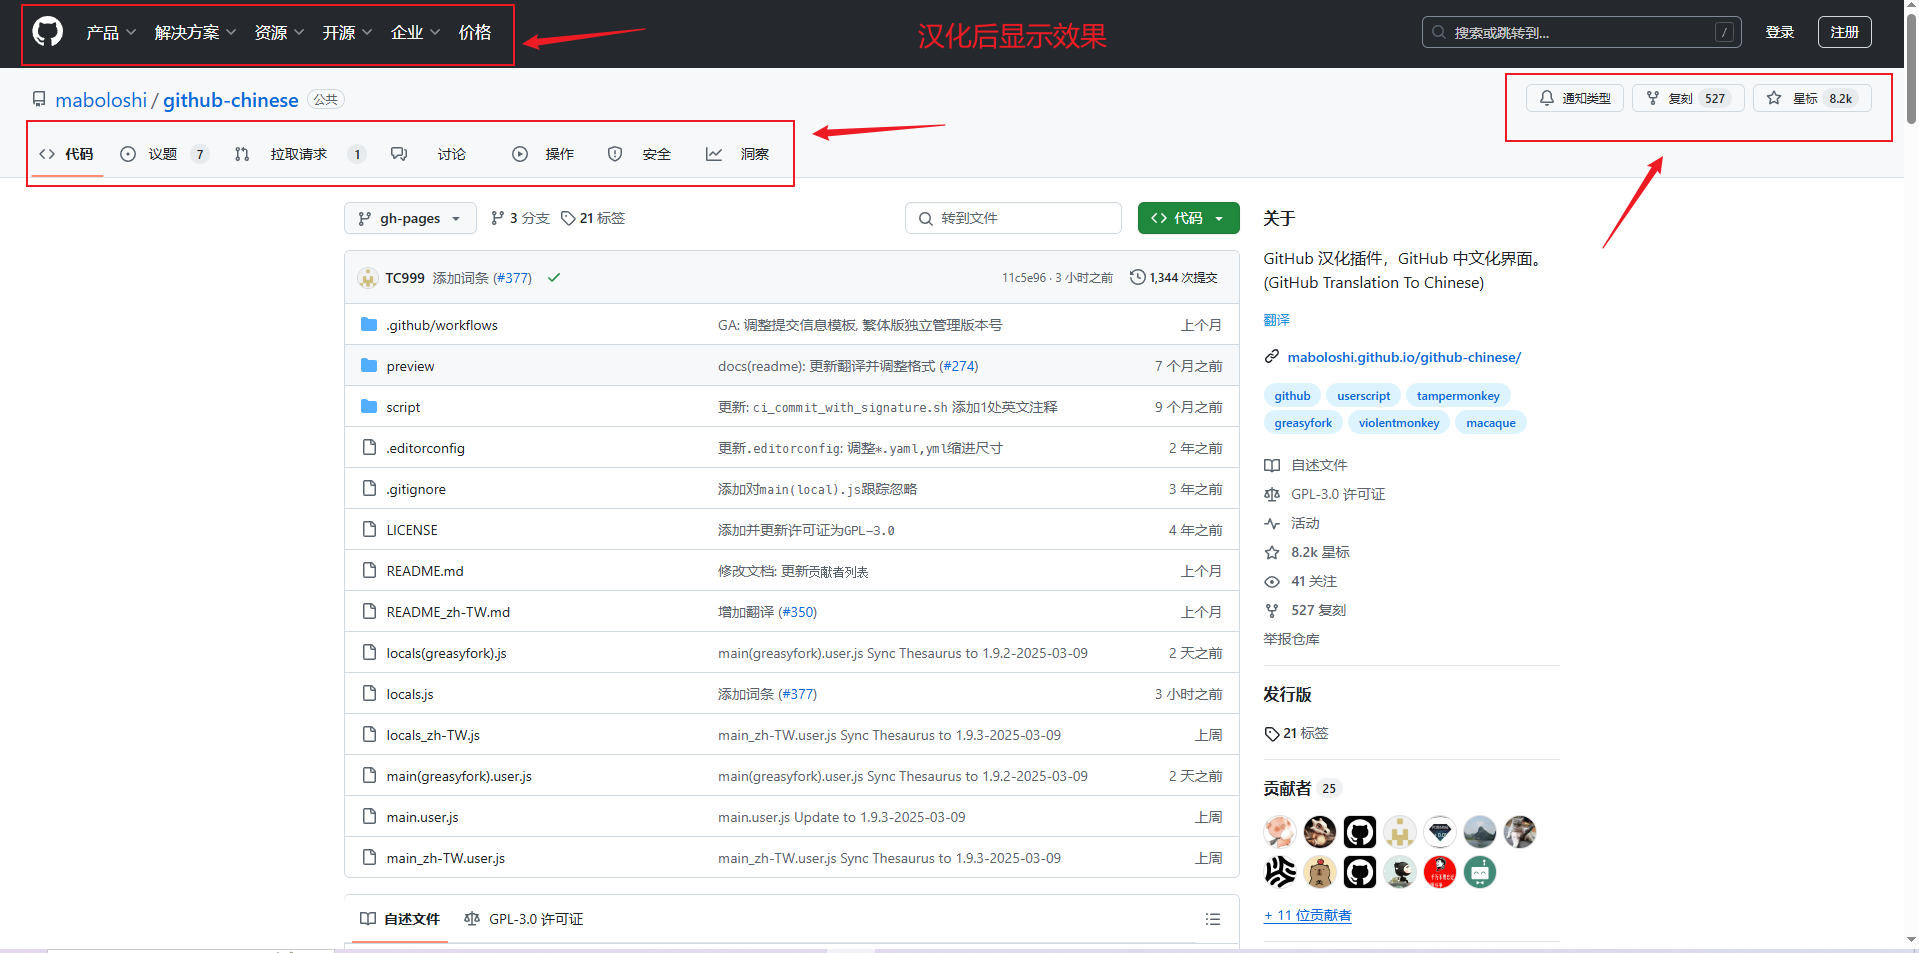The height and width of the screenshot is (953, 1919).
Task: Click the userscript topic tag
Action: 1364,396
